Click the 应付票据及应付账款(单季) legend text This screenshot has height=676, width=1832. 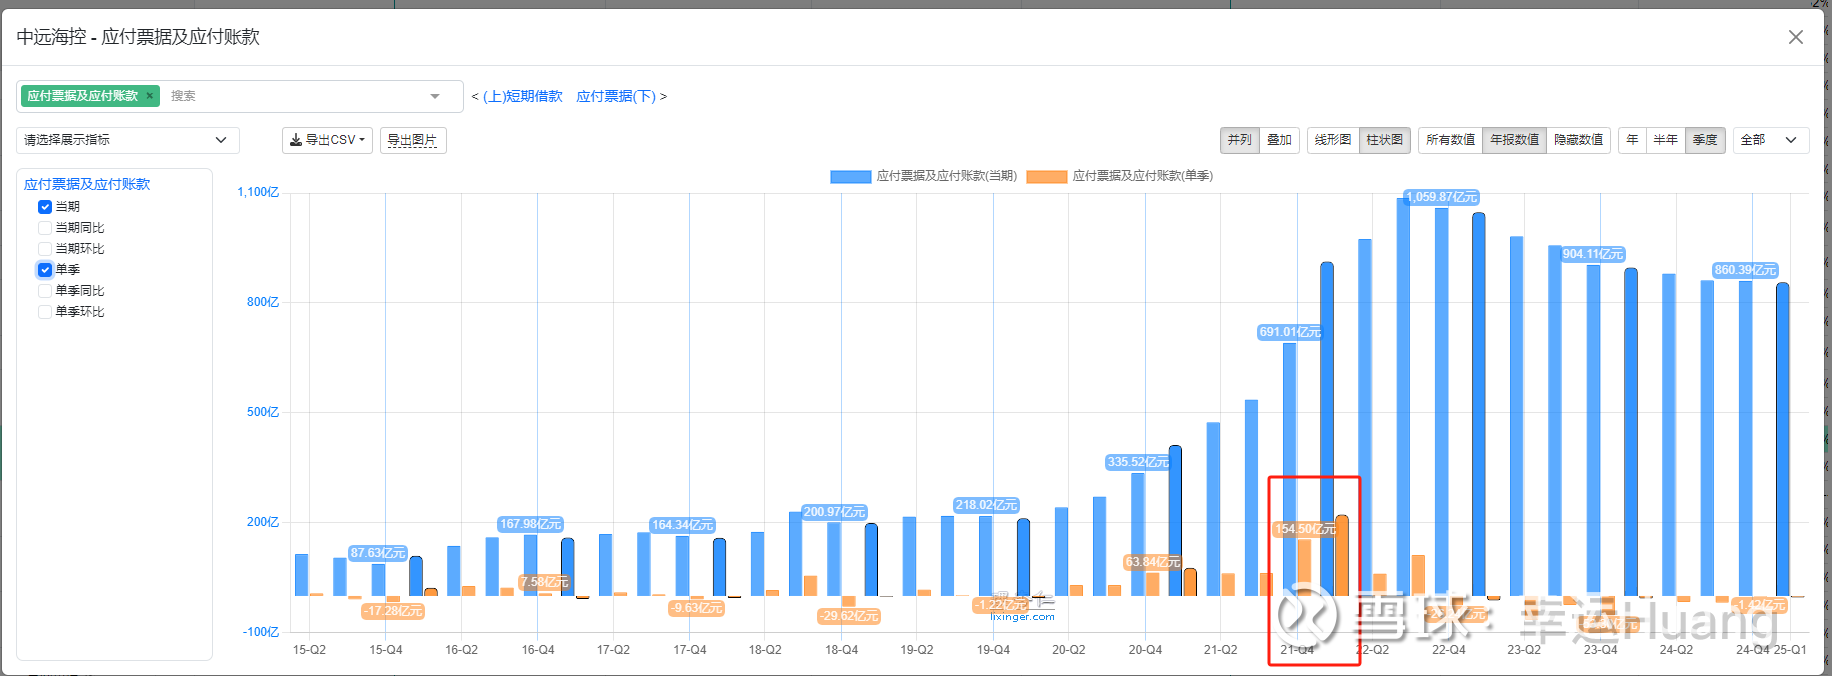[1143, 176]
